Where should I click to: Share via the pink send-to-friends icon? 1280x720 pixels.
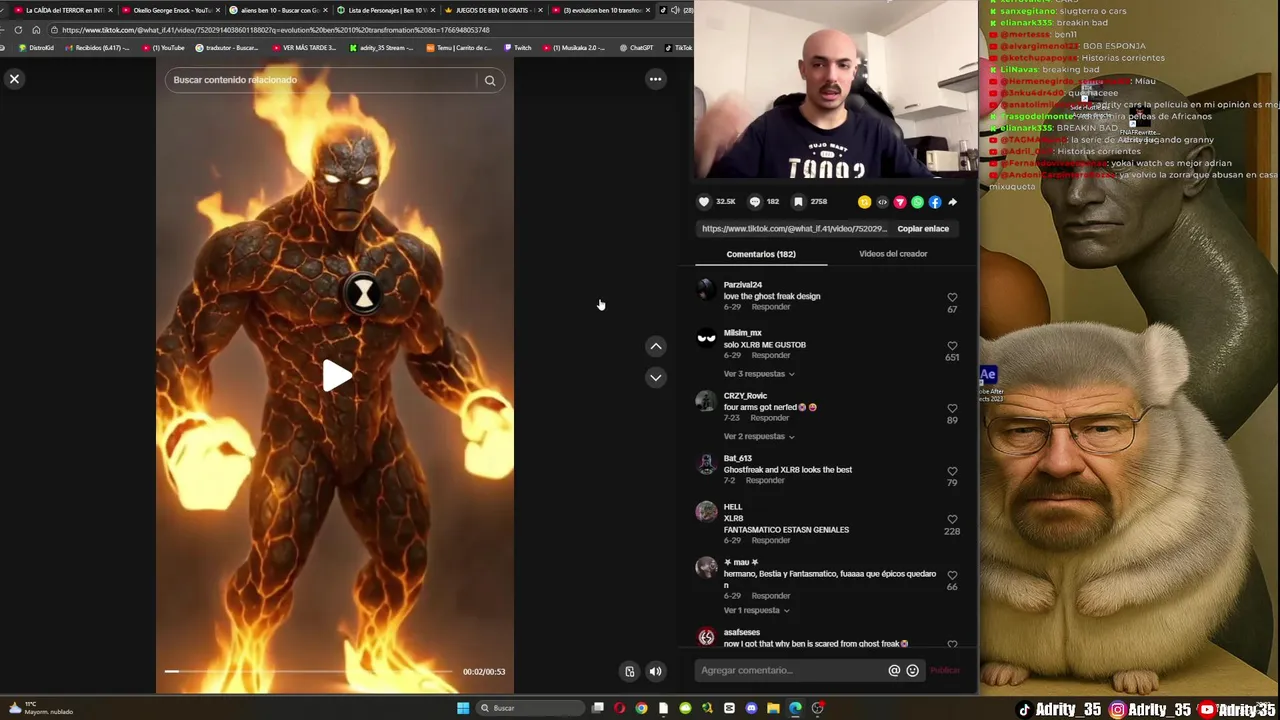900,202
